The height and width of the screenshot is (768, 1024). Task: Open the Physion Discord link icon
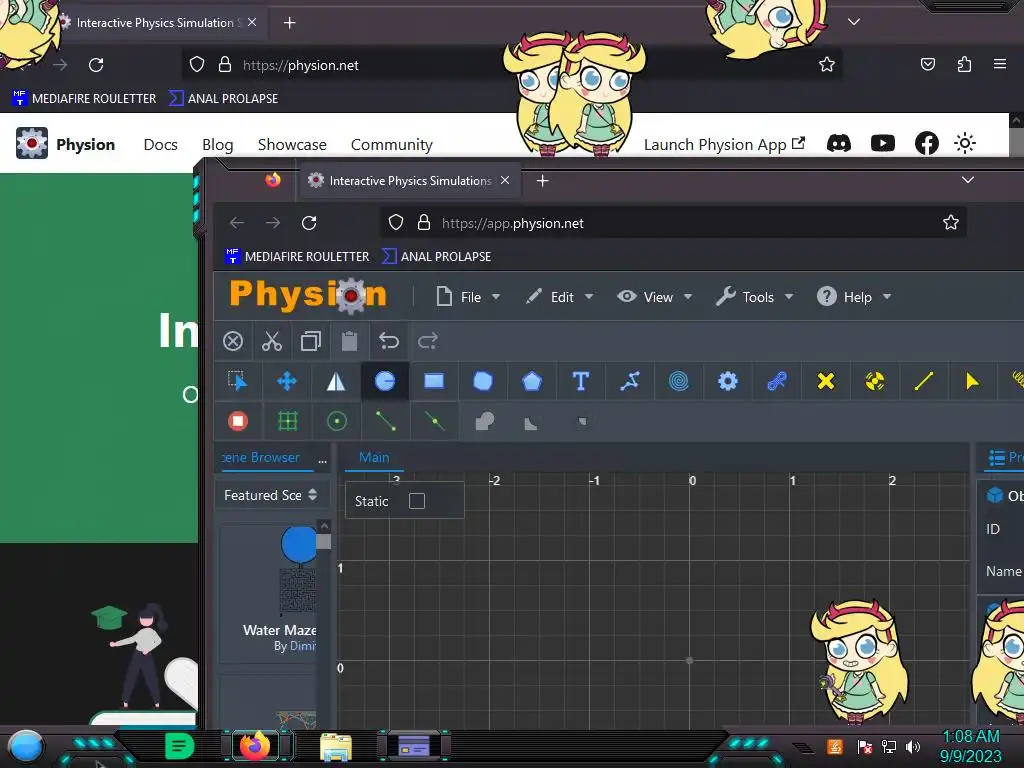839,143
